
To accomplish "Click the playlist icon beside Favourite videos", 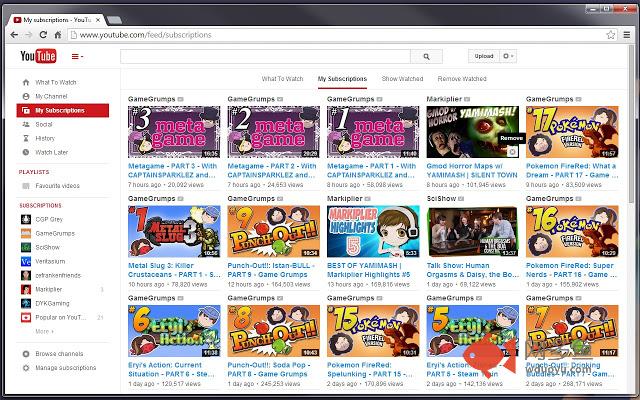I will coord(26,186).
